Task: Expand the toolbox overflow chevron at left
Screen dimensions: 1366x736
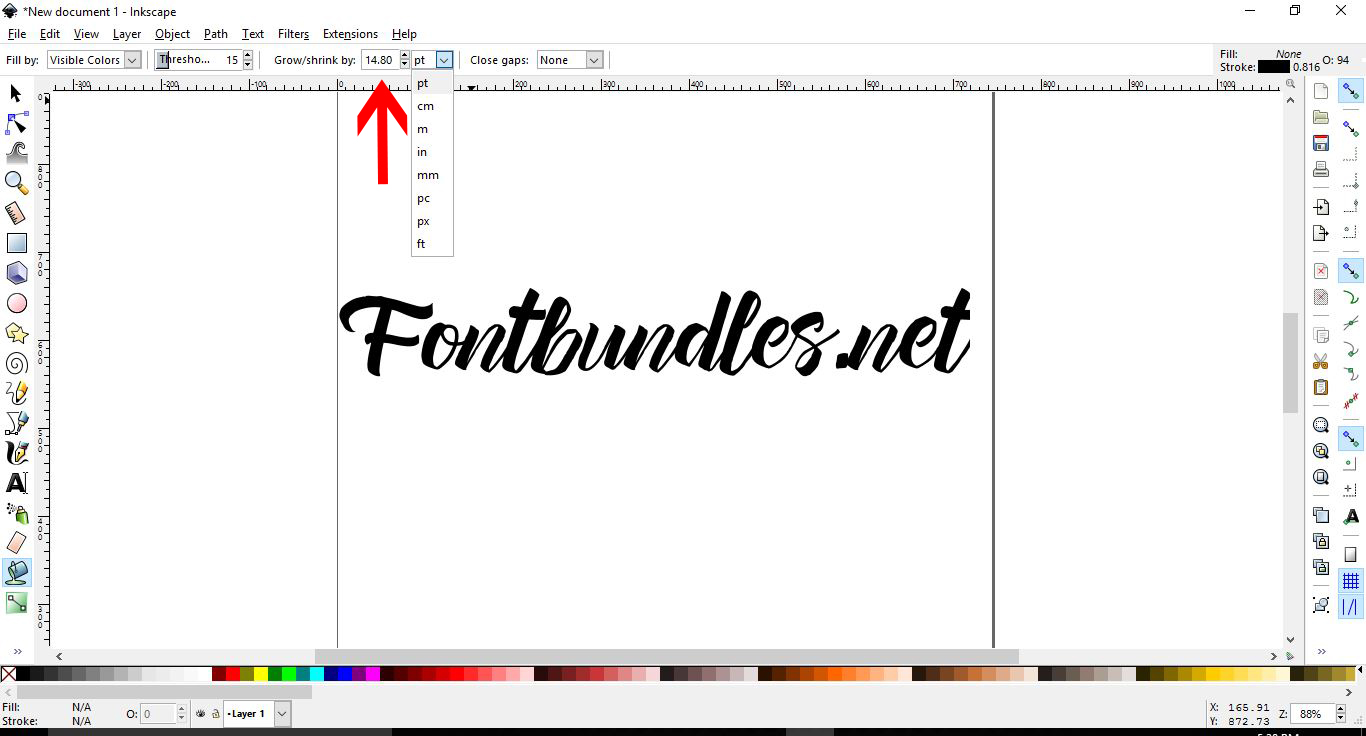Action: [17, 651]
